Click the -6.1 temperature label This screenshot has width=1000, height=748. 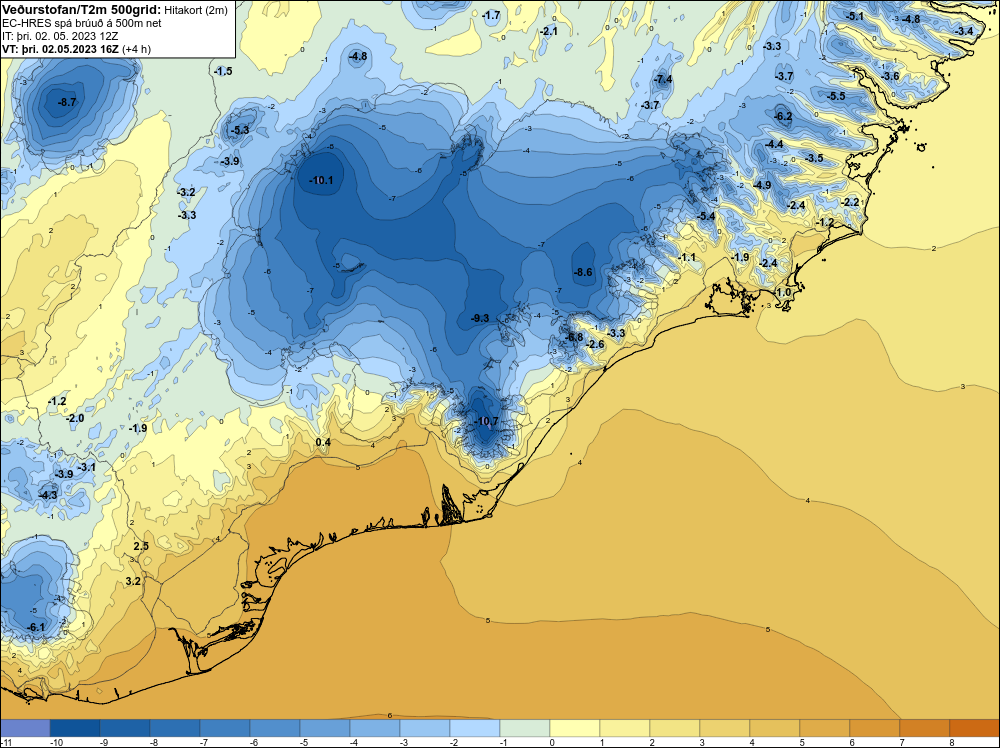click(x=36, y=627)
